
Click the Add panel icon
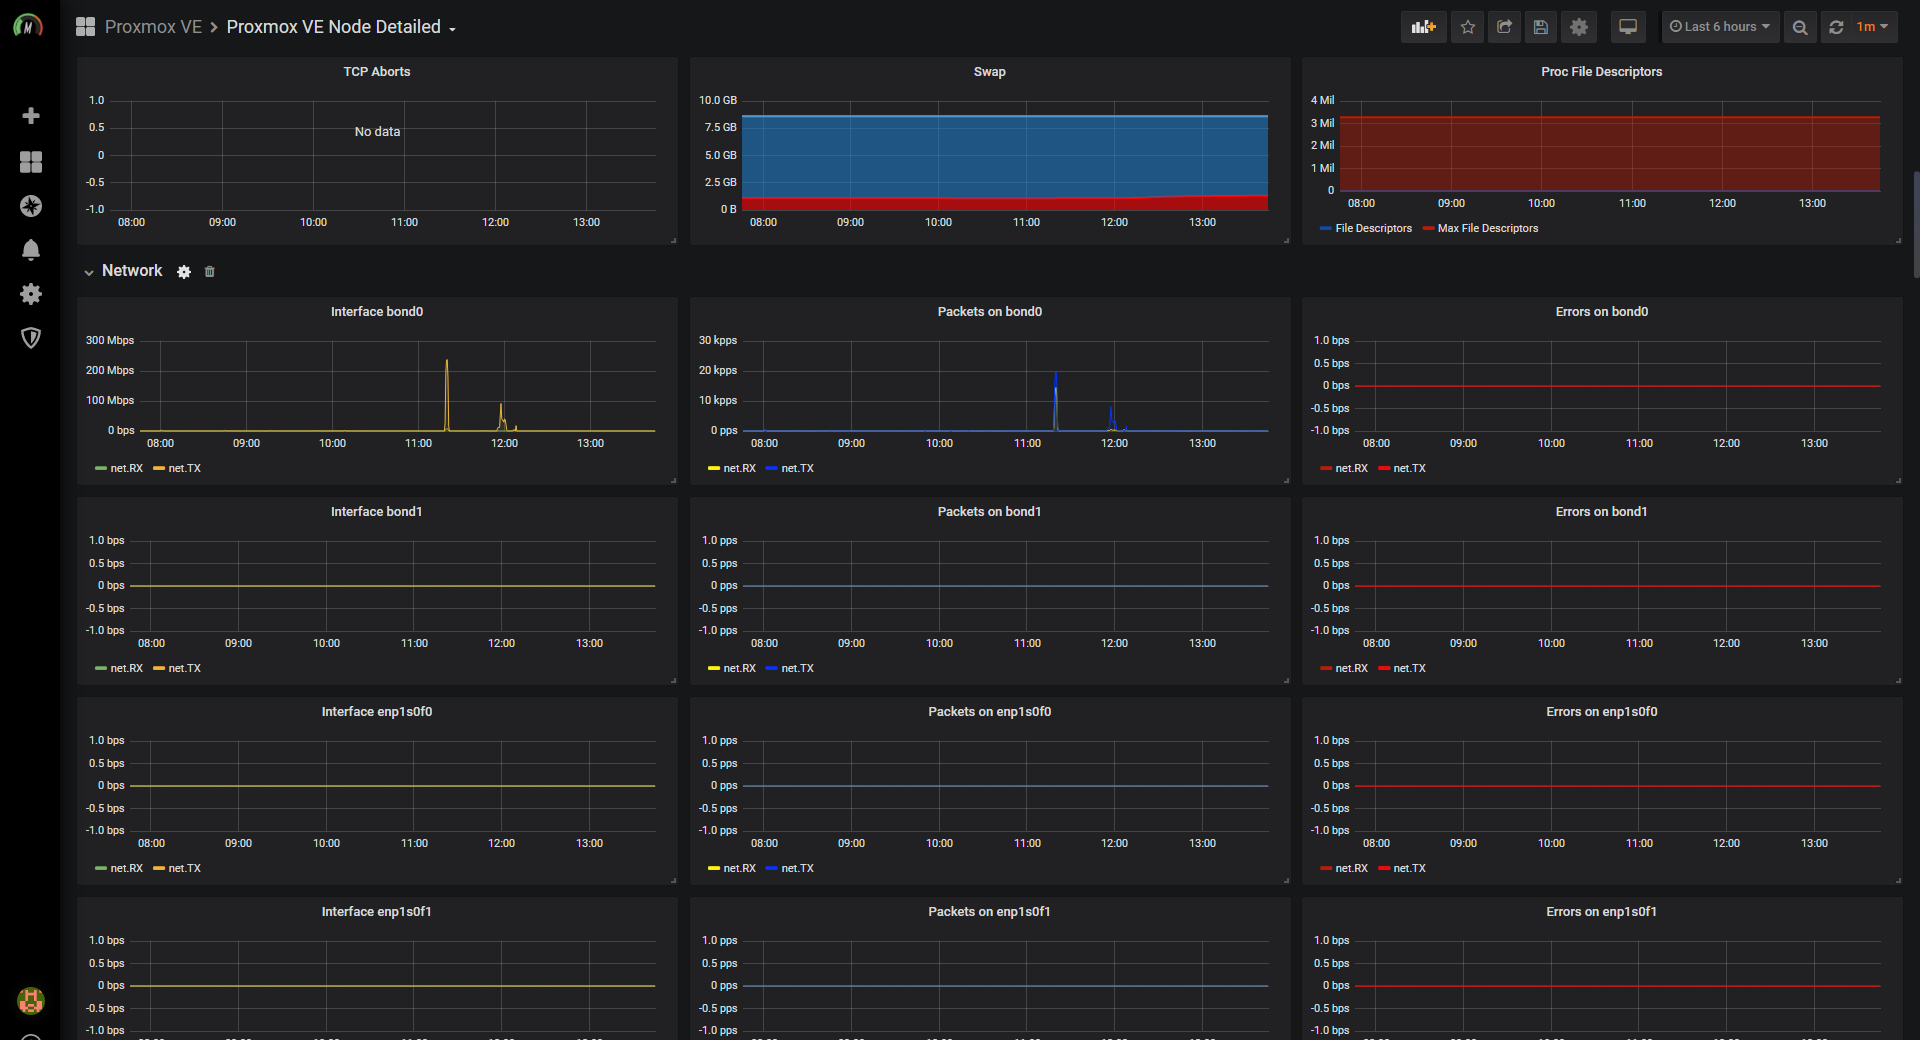point(1423,27)
